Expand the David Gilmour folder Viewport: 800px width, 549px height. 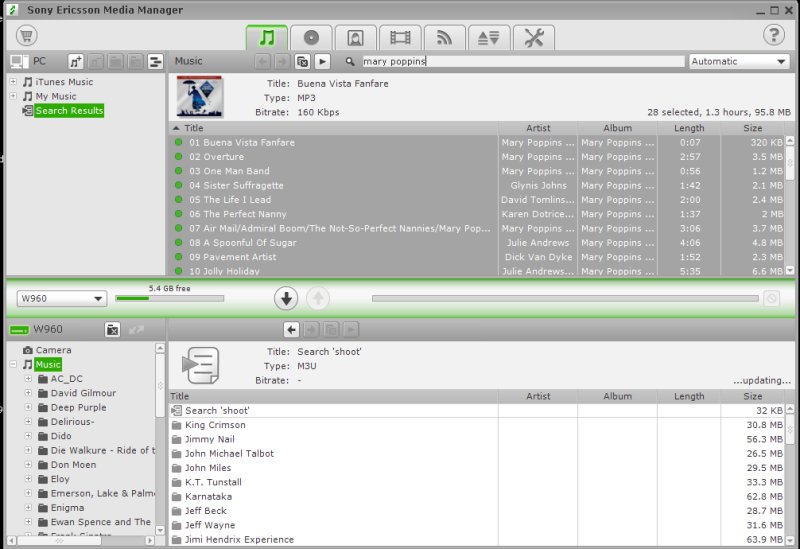[29, 393]
